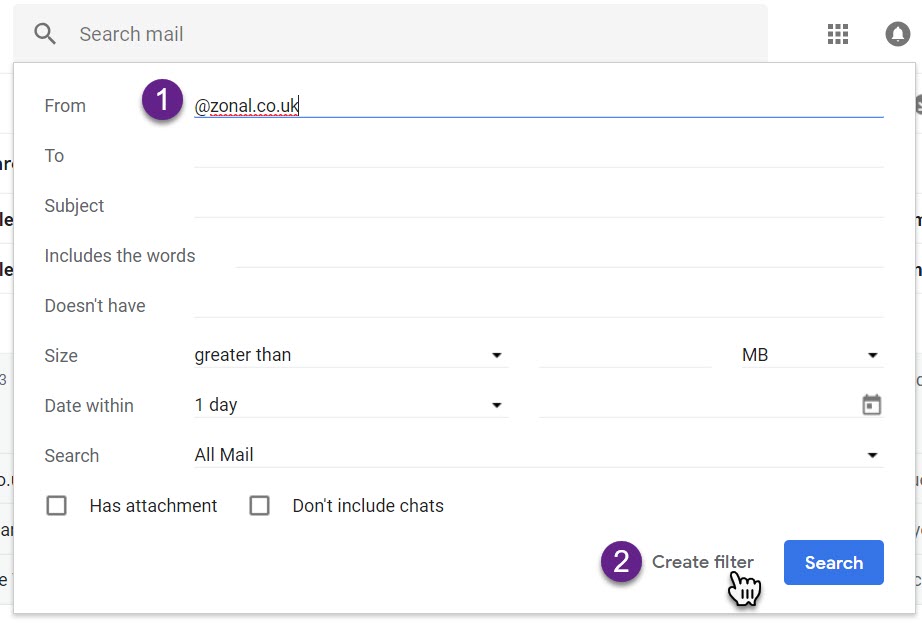The image size is (922, 623).
Task: Open the MB size unit dropdown
Action: [812, 355]
